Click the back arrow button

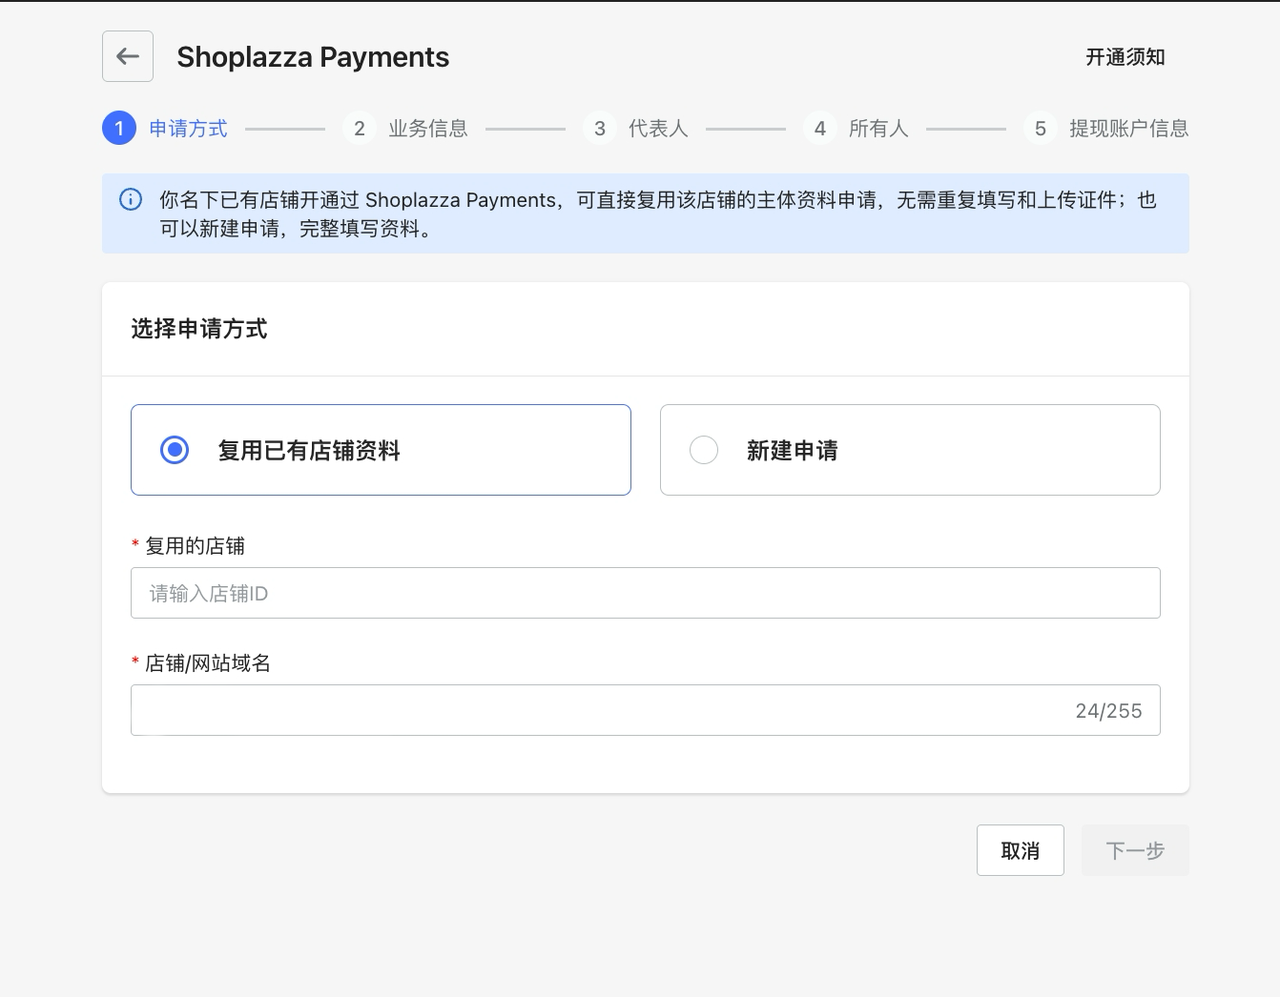[128, 56]
